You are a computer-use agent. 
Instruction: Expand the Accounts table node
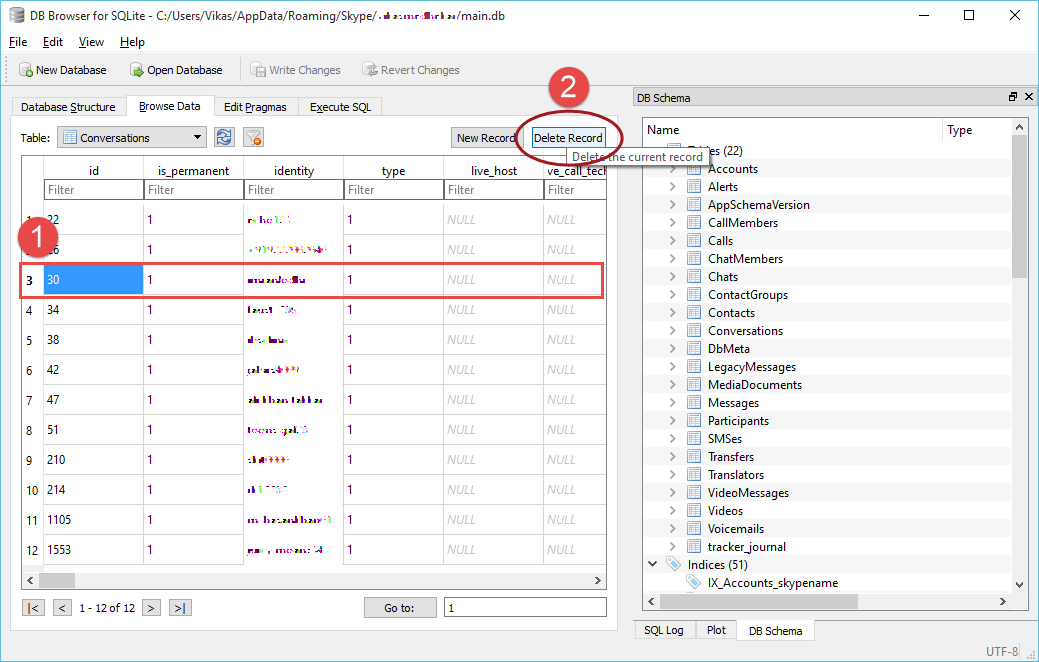673,169
